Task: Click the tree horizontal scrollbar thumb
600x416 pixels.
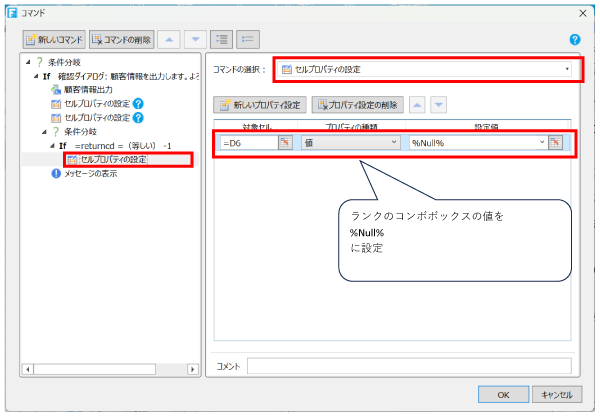Action: click(95, 369)
